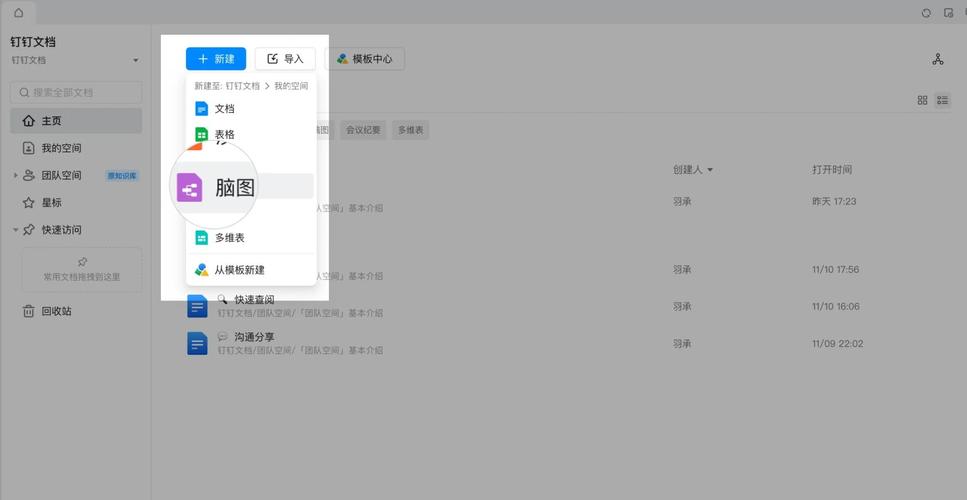Expand the 钉钉文档 workspace dropdown
Viewport: 967px width, 500px height.
coord(136,61)
